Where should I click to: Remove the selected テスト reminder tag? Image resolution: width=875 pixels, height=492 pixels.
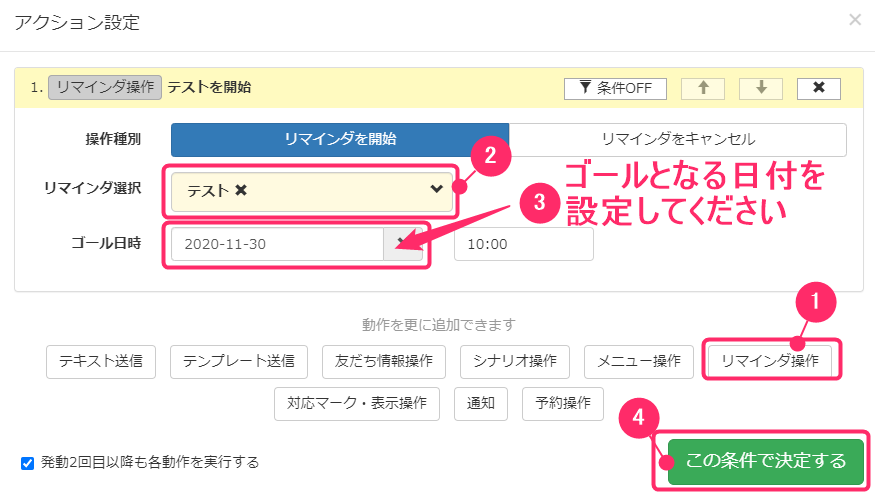(x=241, y=191)
